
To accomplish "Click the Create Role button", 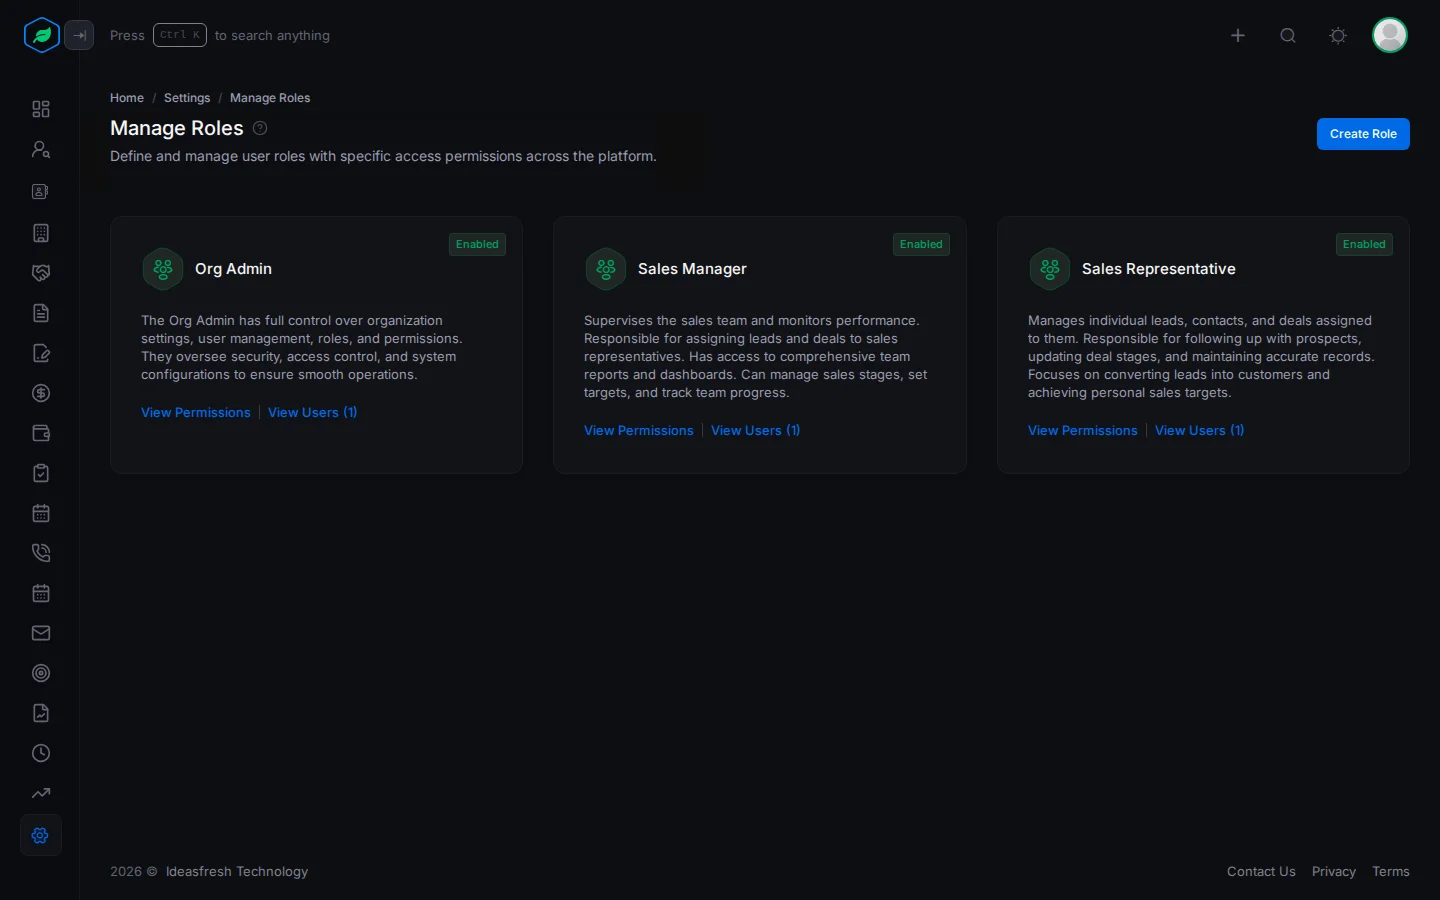I will (1363, 134).
